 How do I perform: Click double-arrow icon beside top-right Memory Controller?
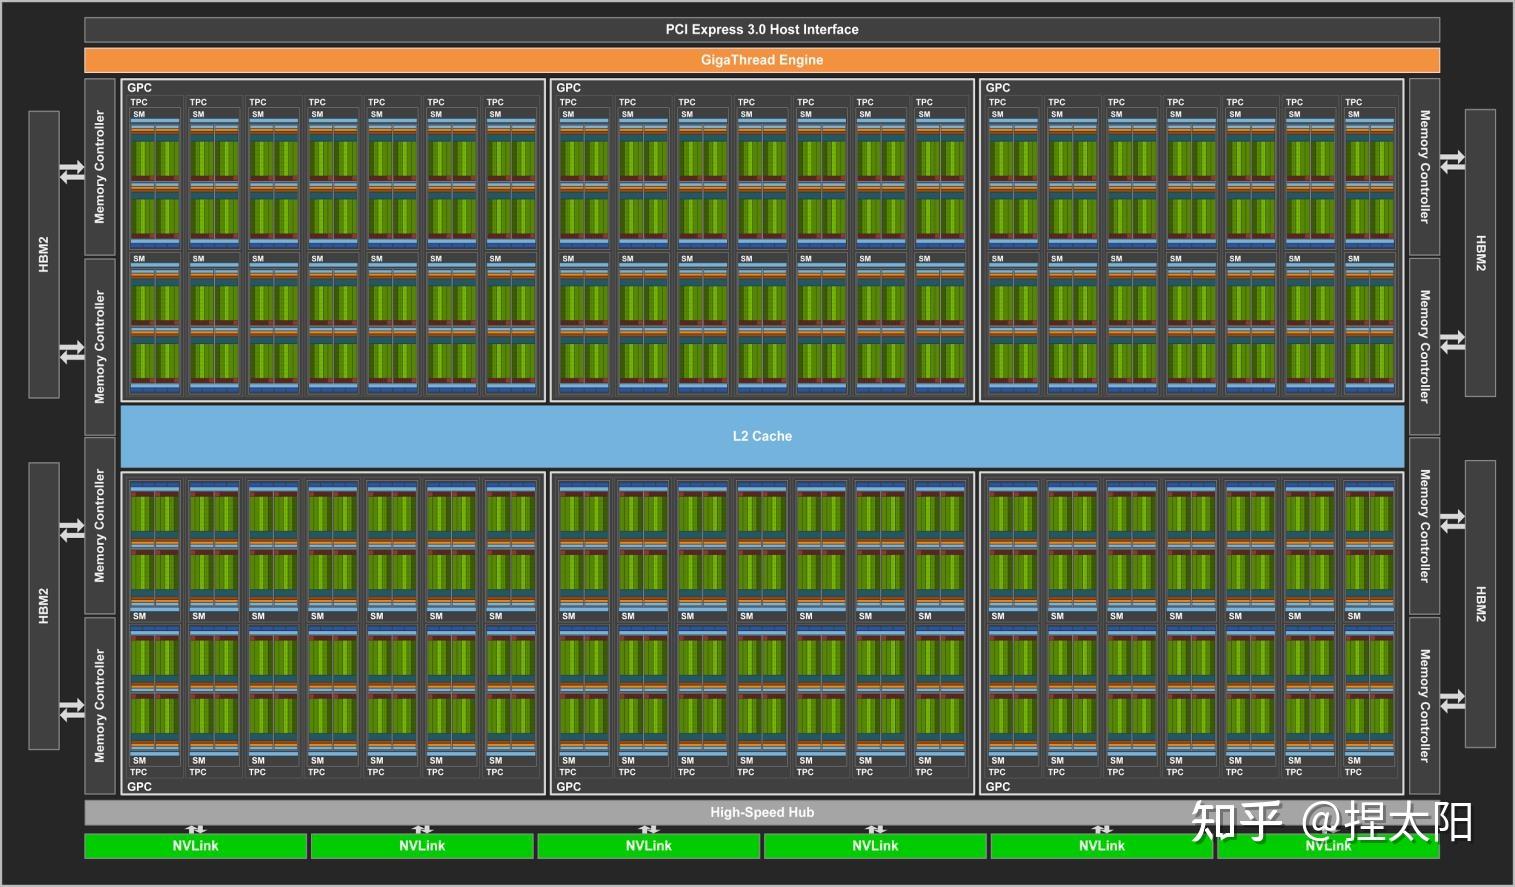(x=1453, y=161)
